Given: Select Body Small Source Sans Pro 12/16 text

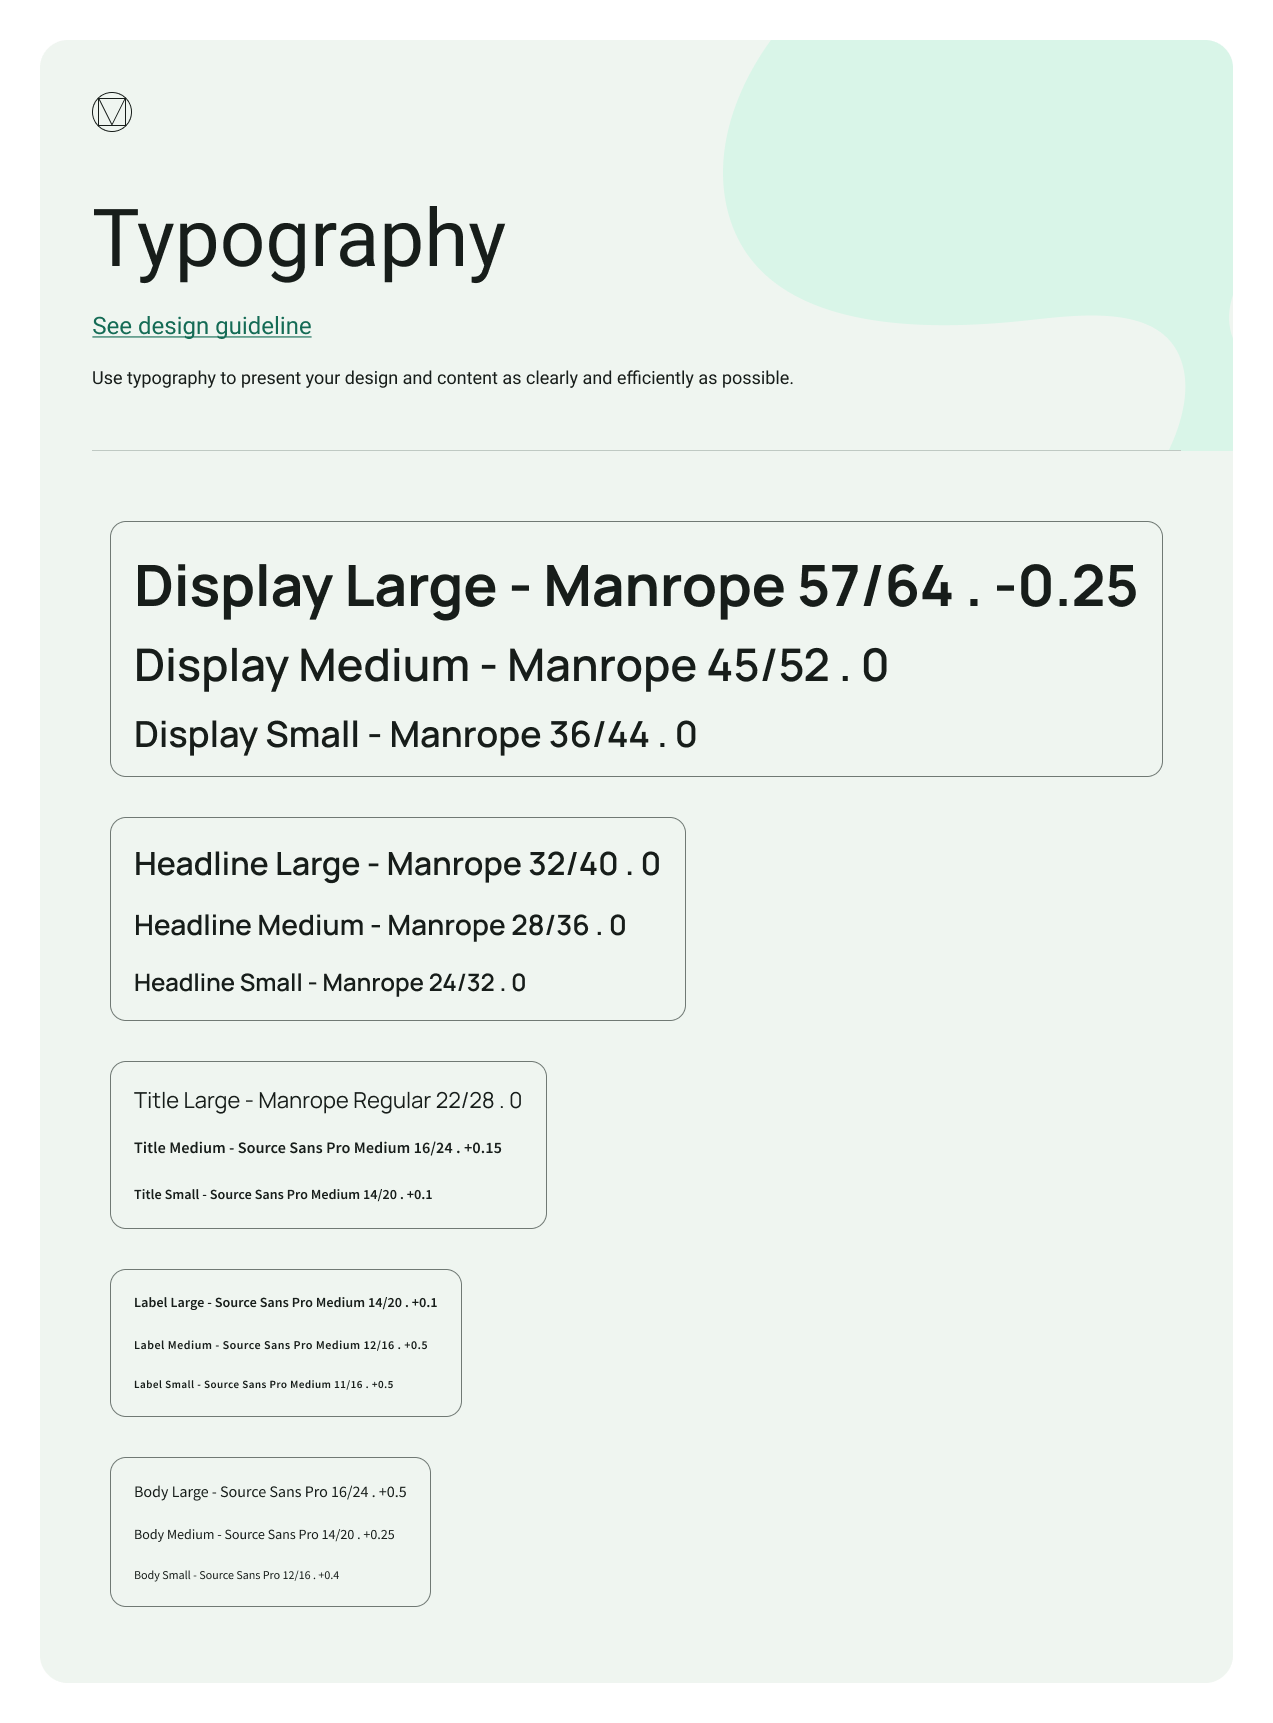Looking at the screenshot, I should [236, 1575].
